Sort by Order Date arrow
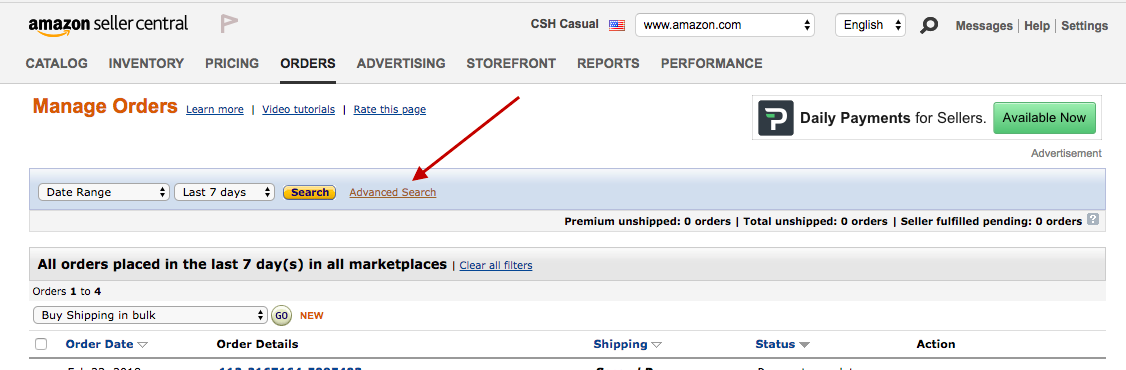Screen dimensions: 1126x370 [x=142, y=345]
